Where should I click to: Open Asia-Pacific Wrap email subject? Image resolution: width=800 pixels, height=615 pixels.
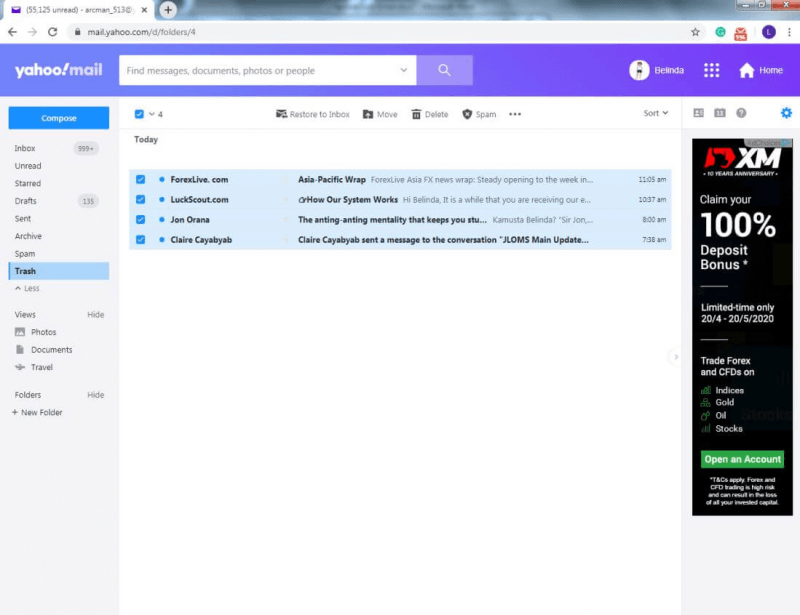point(332,179)
